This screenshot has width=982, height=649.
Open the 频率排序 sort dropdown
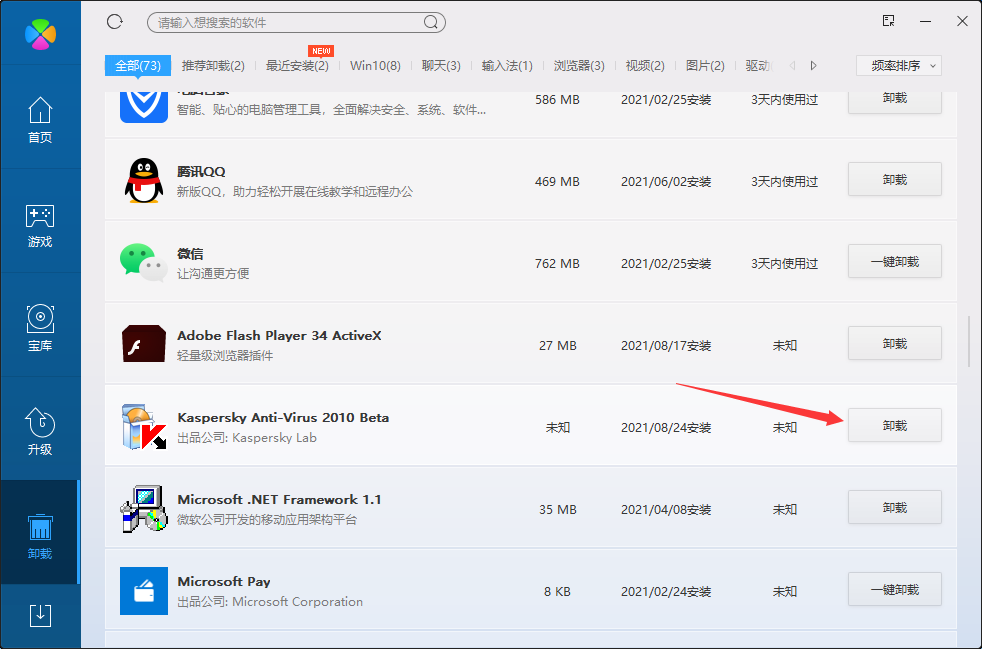point(899,65)
